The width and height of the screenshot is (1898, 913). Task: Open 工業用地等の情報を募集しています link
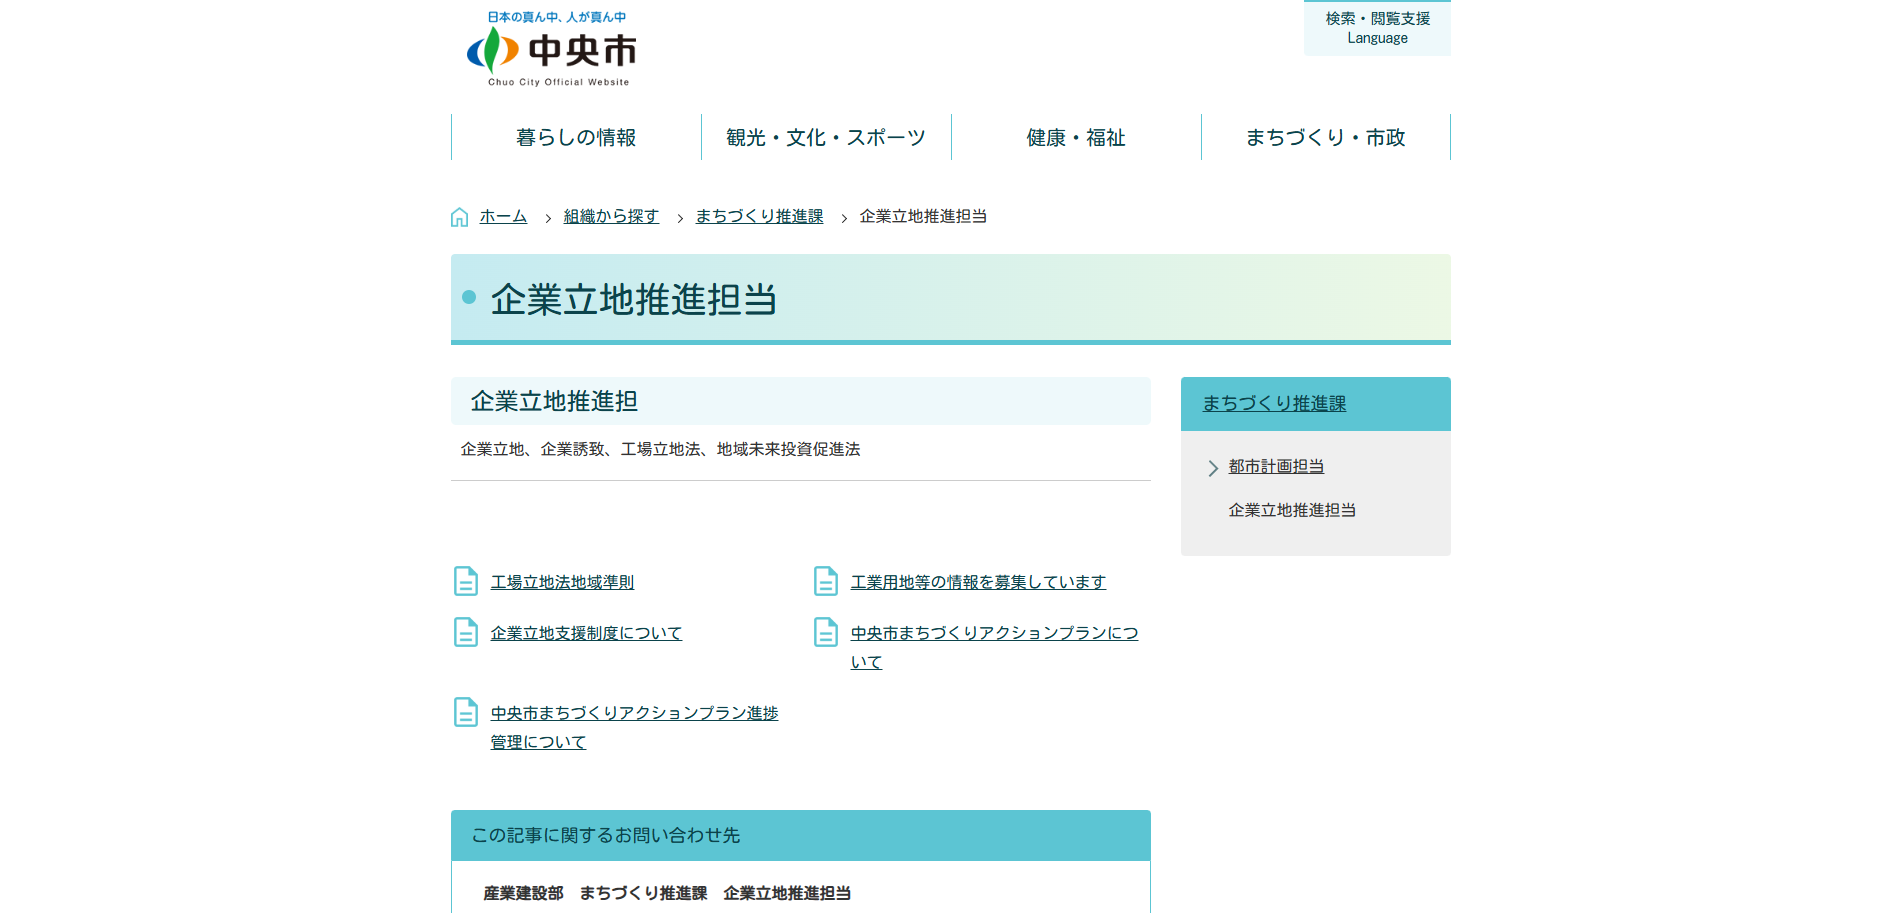pyautogui.click(x=978, y=582)
